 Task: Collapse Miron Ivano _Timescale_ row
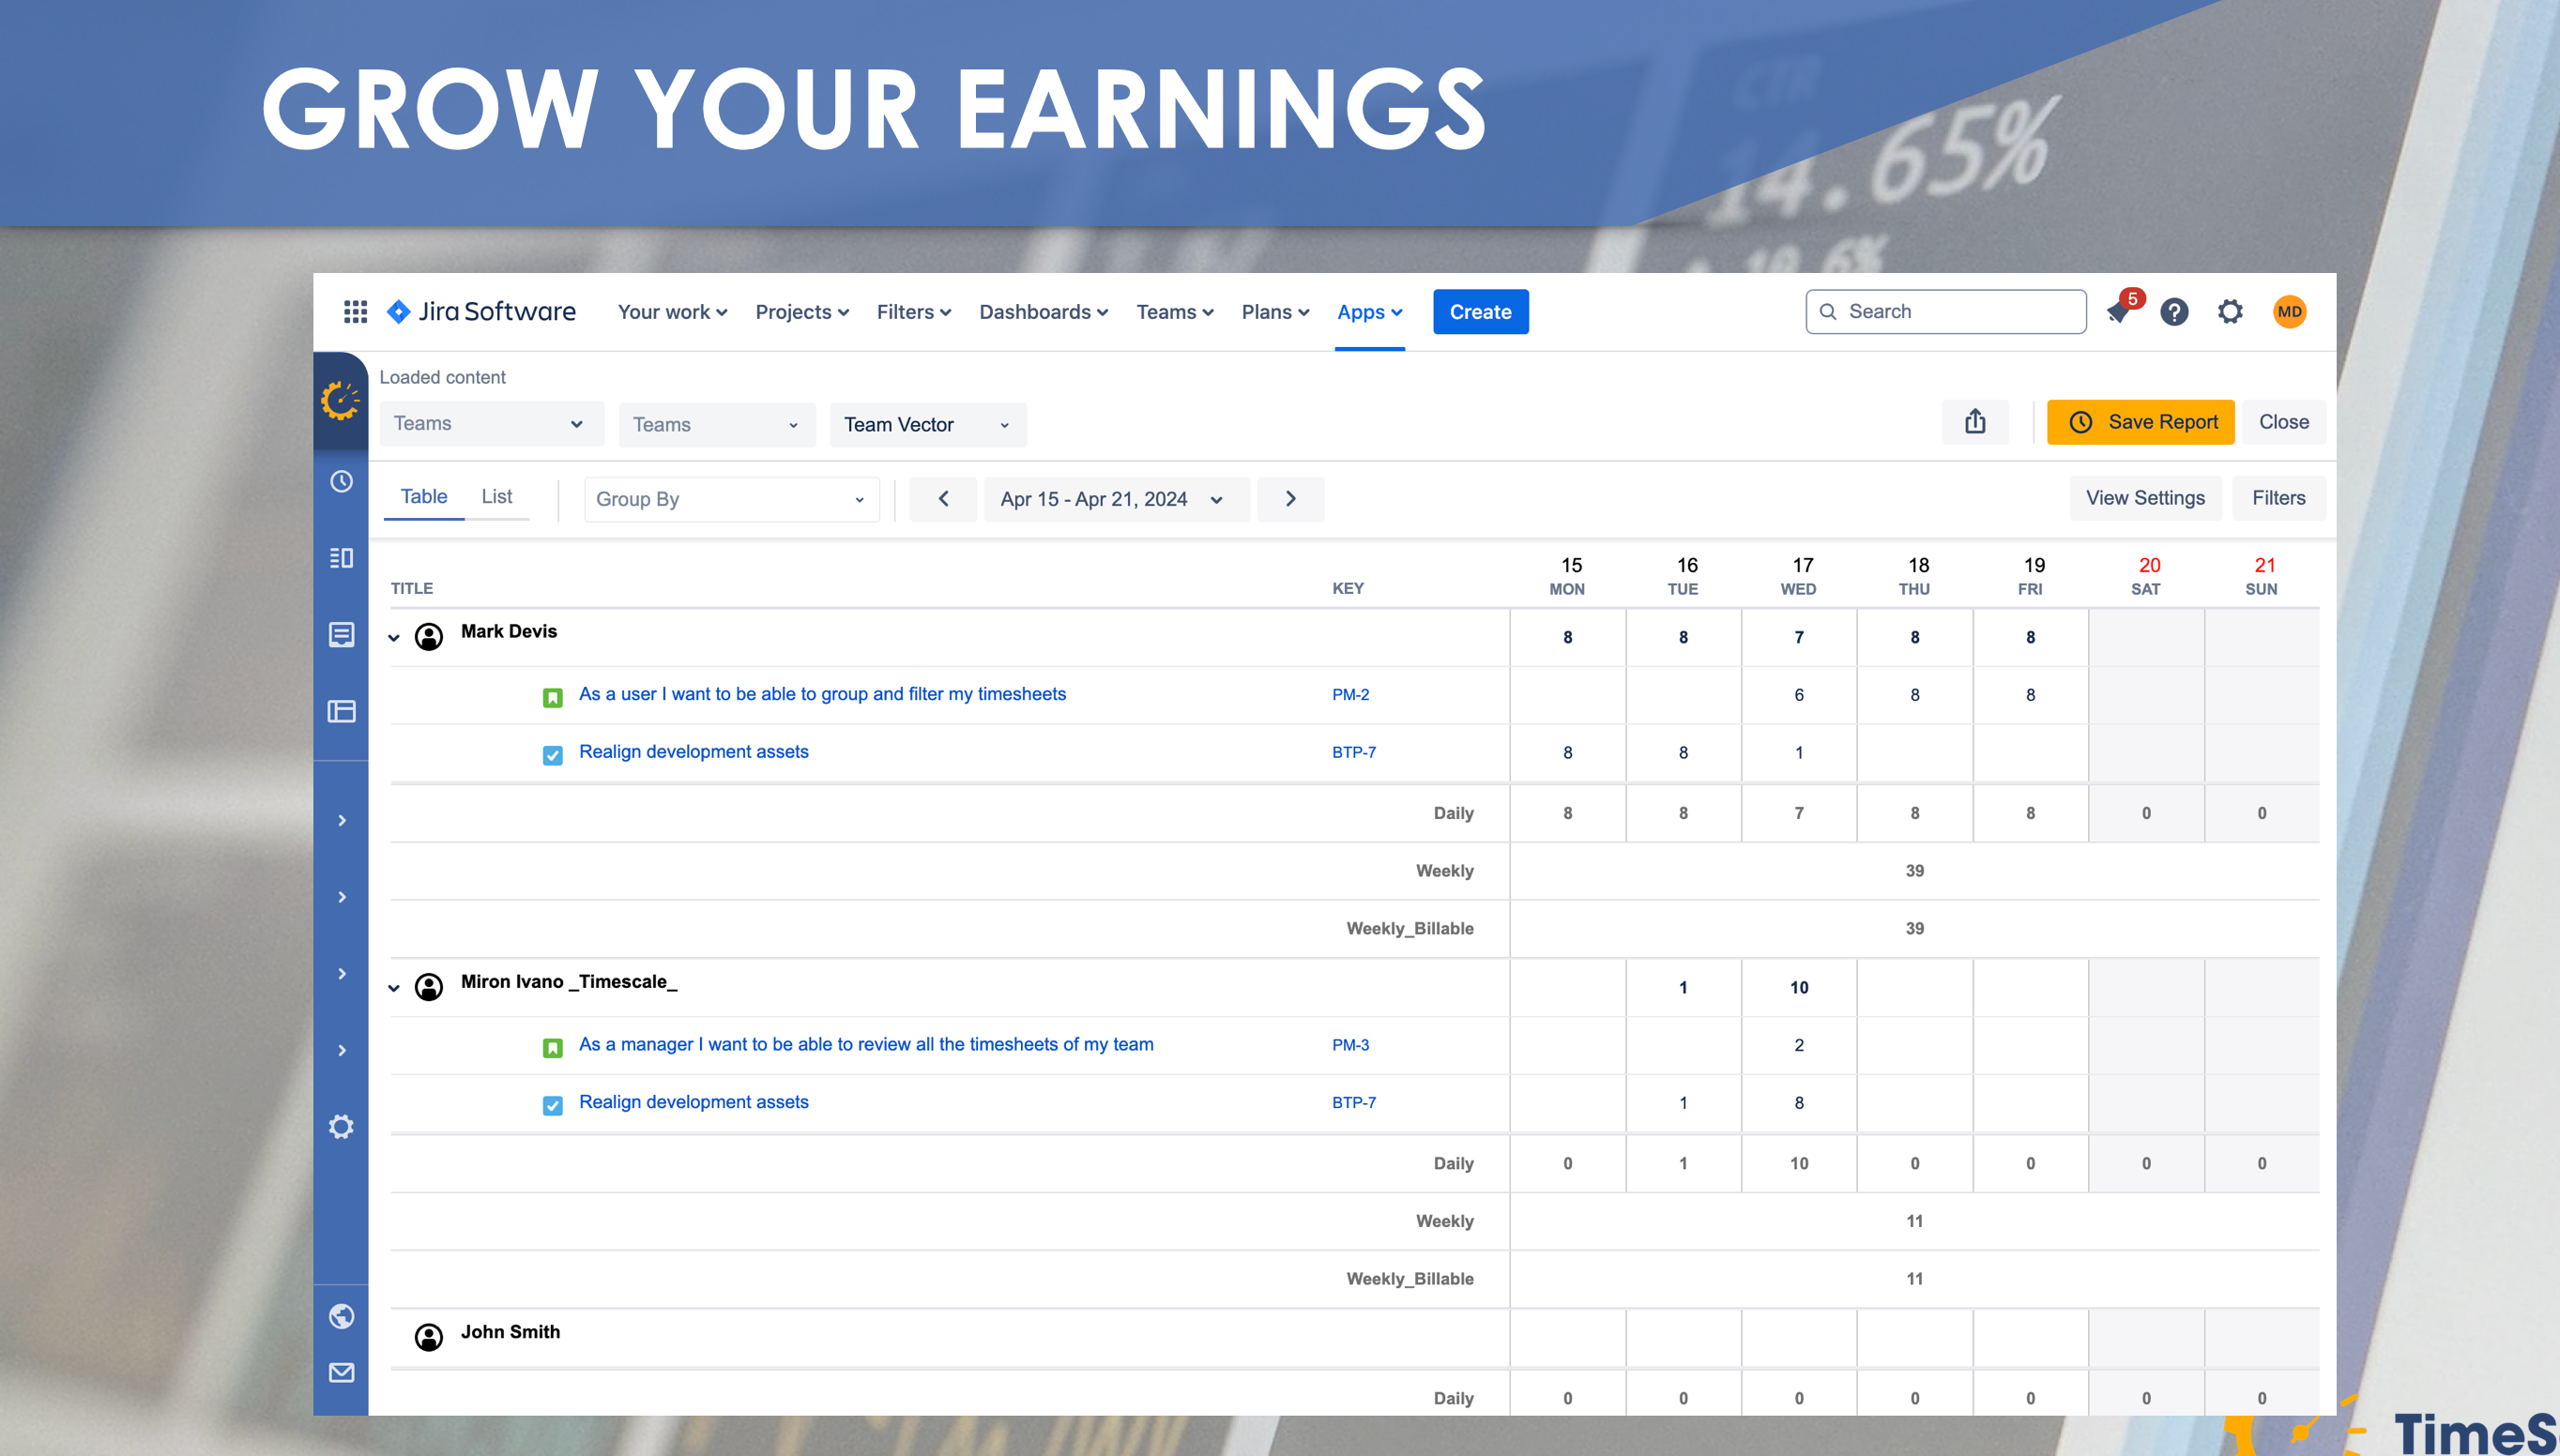(394, 988)
